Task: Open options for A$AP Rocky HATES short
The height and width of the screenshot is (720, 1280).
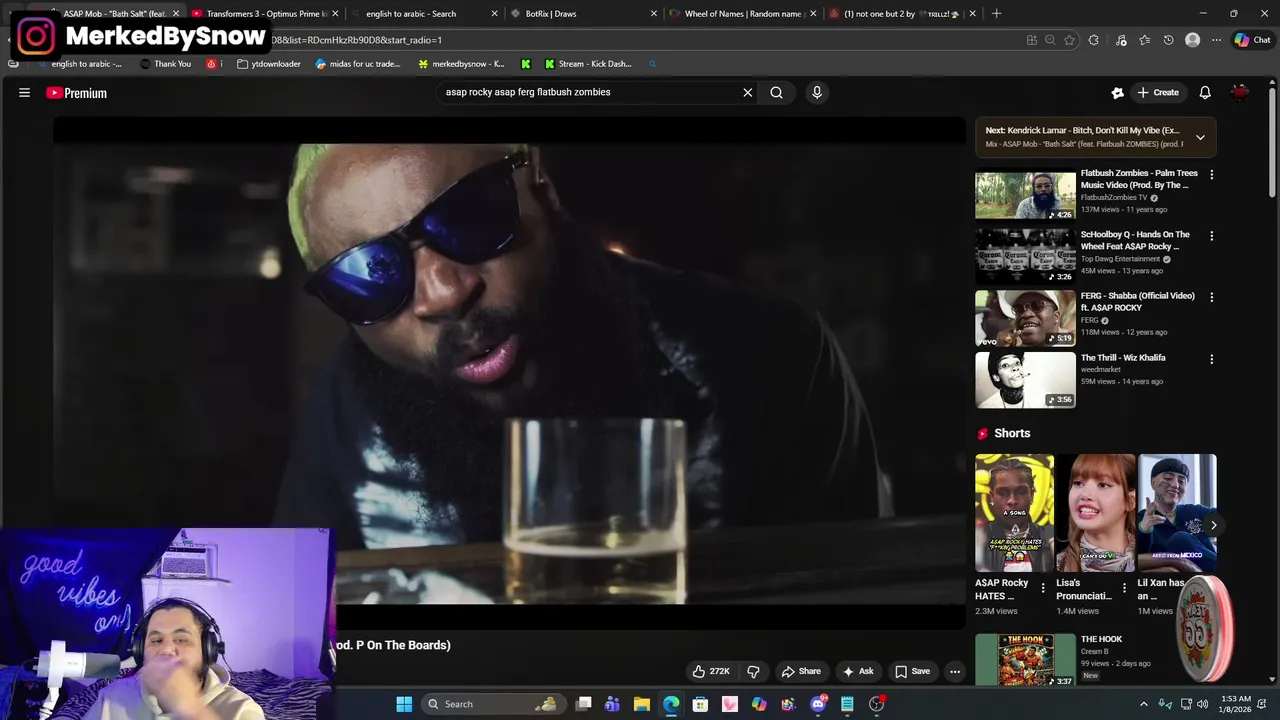Action: coord(1043,588)
